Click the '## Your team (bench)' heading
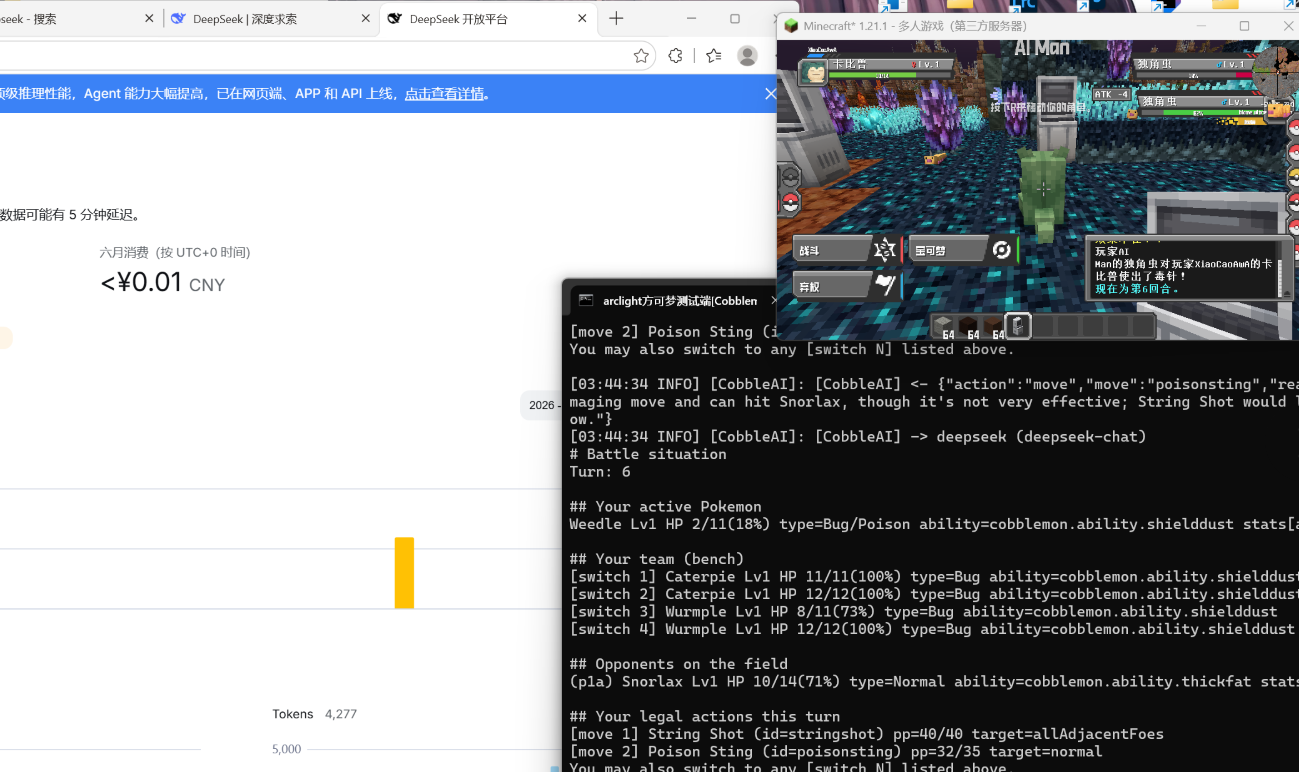The height and width of the screenshot is (772, 1299). pyautogui.click(x=657, y=559)
